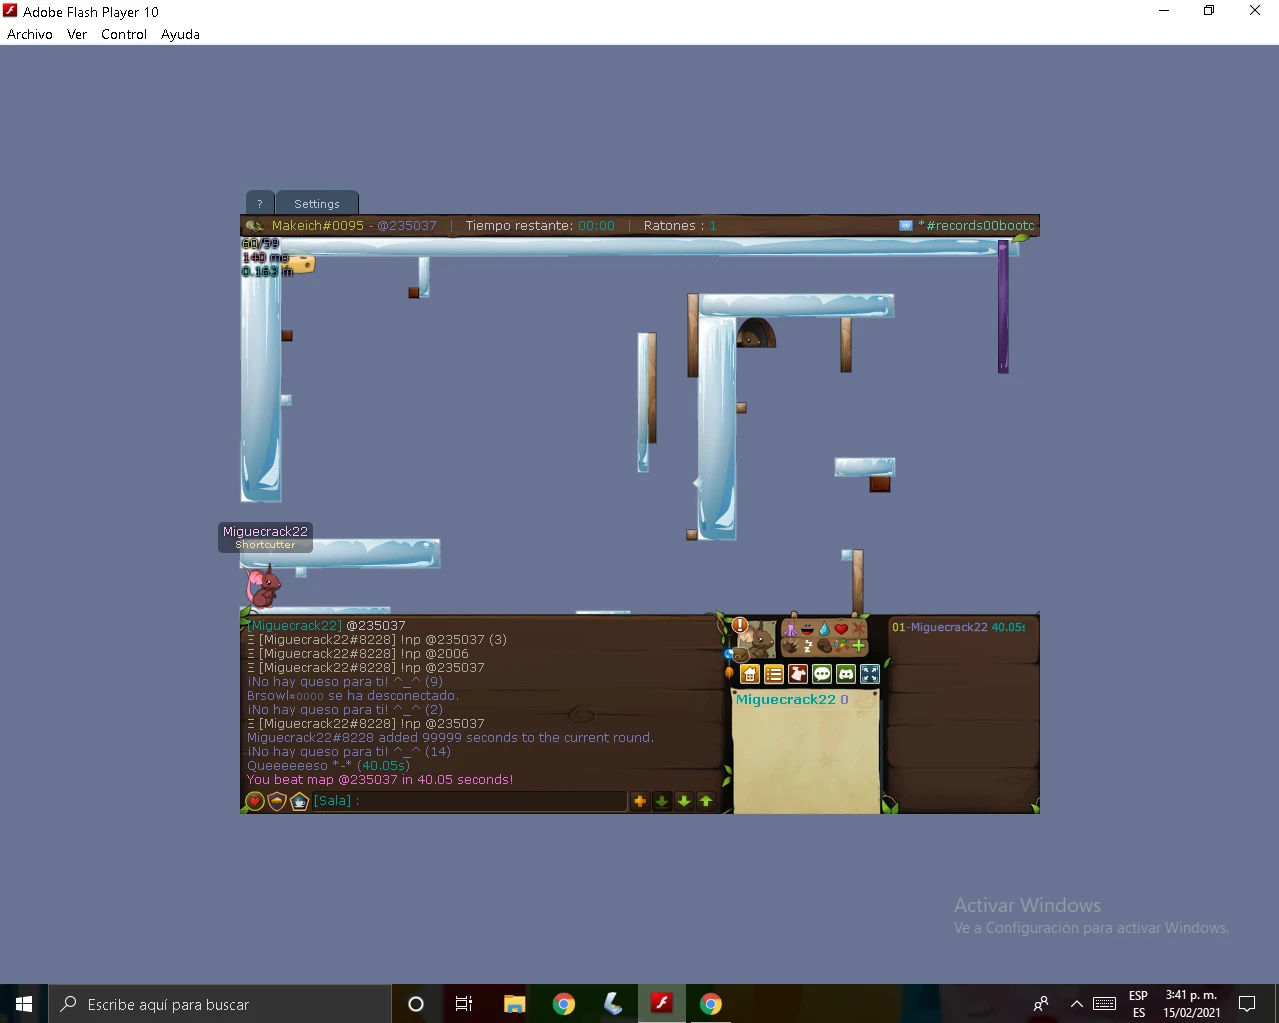Click 'You beat map @235037' chat message
This screenshot has height=1023, width=1279.
[380, 780]
